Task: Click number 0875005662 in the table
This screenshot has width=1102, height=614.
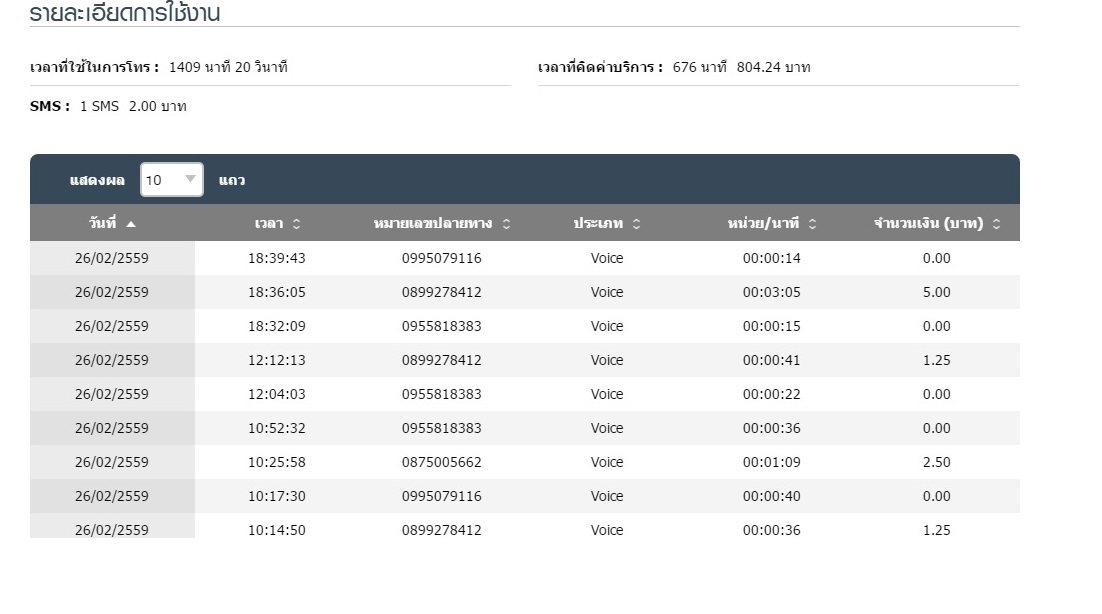Action: 441,462
